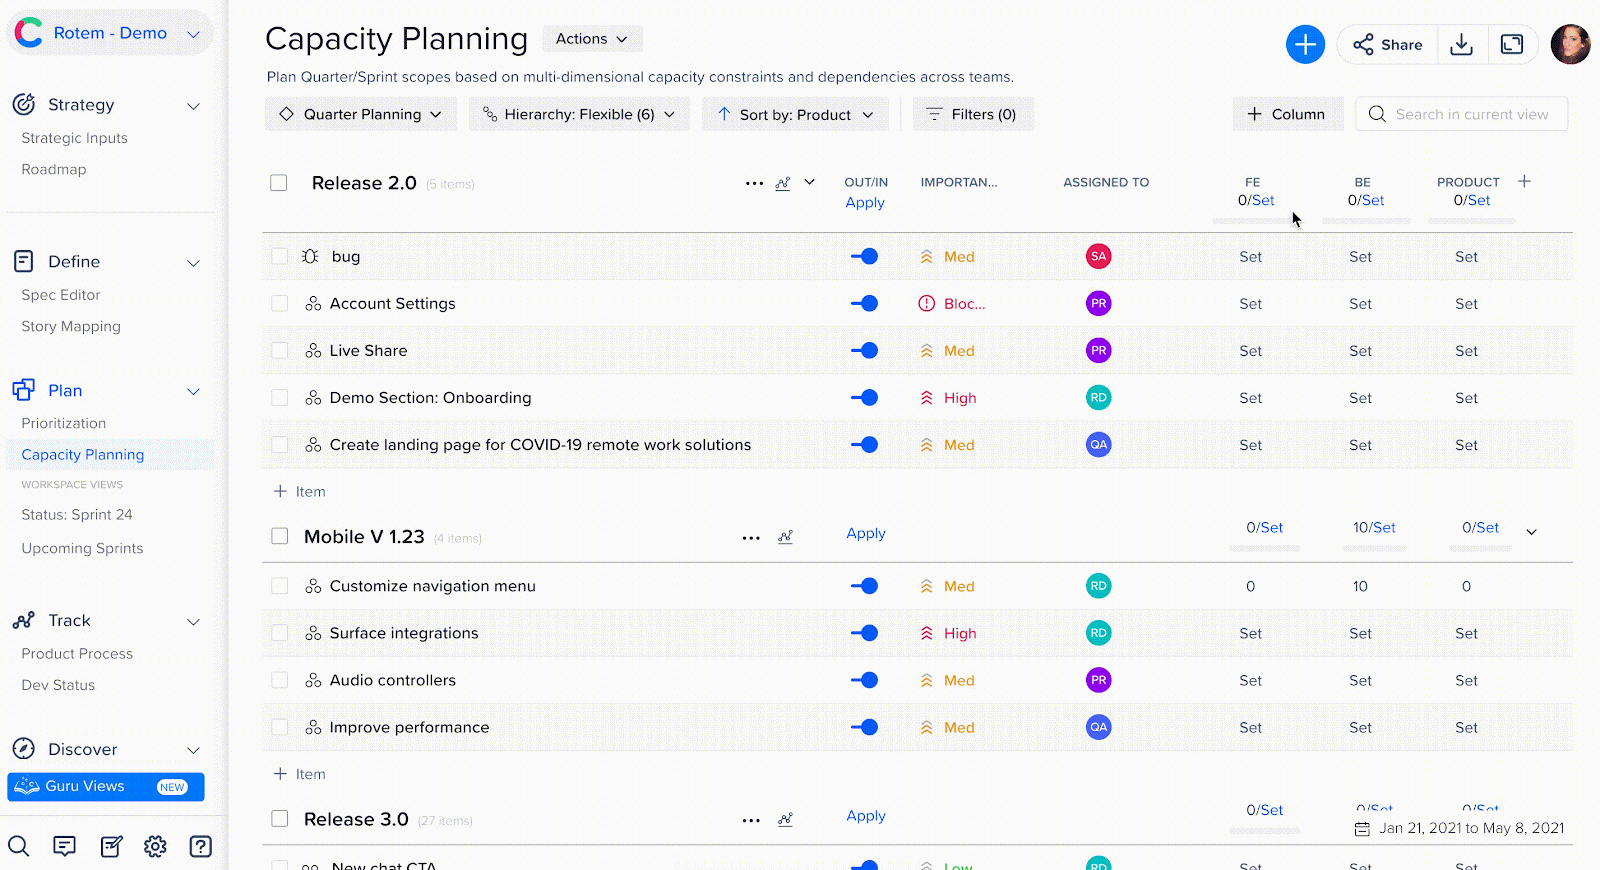This screenshot has height=870, width=1600.
Task: Expand the Sort by: Product dropdown
Action: [796, 114]
